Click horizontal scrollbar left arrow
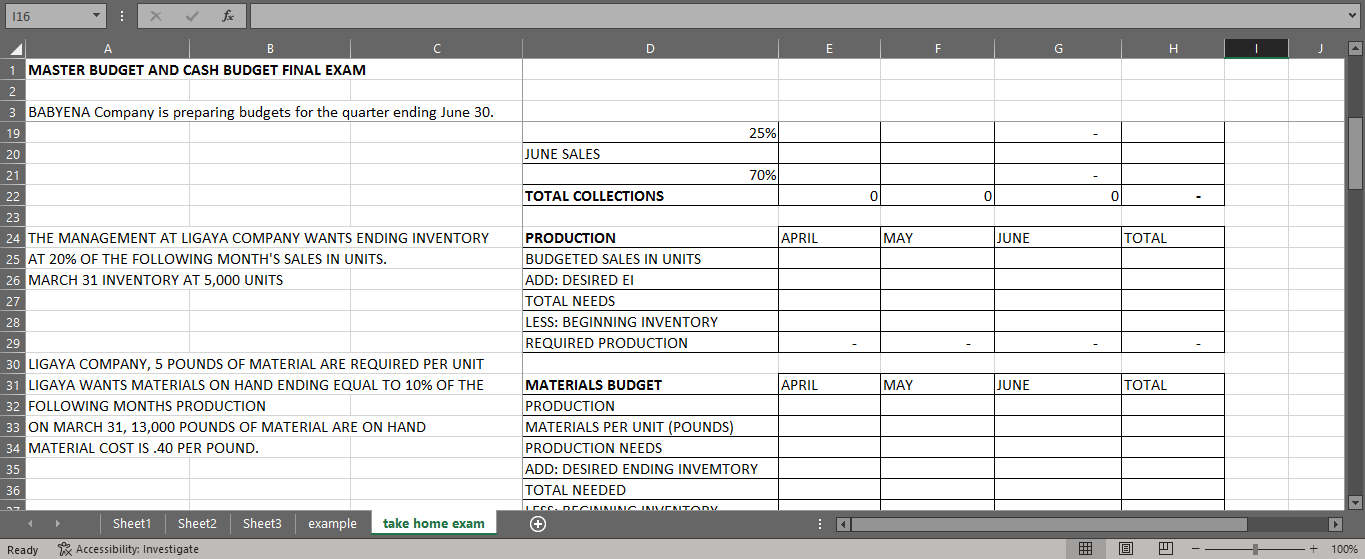1365x559 pixels. (843, 524)
